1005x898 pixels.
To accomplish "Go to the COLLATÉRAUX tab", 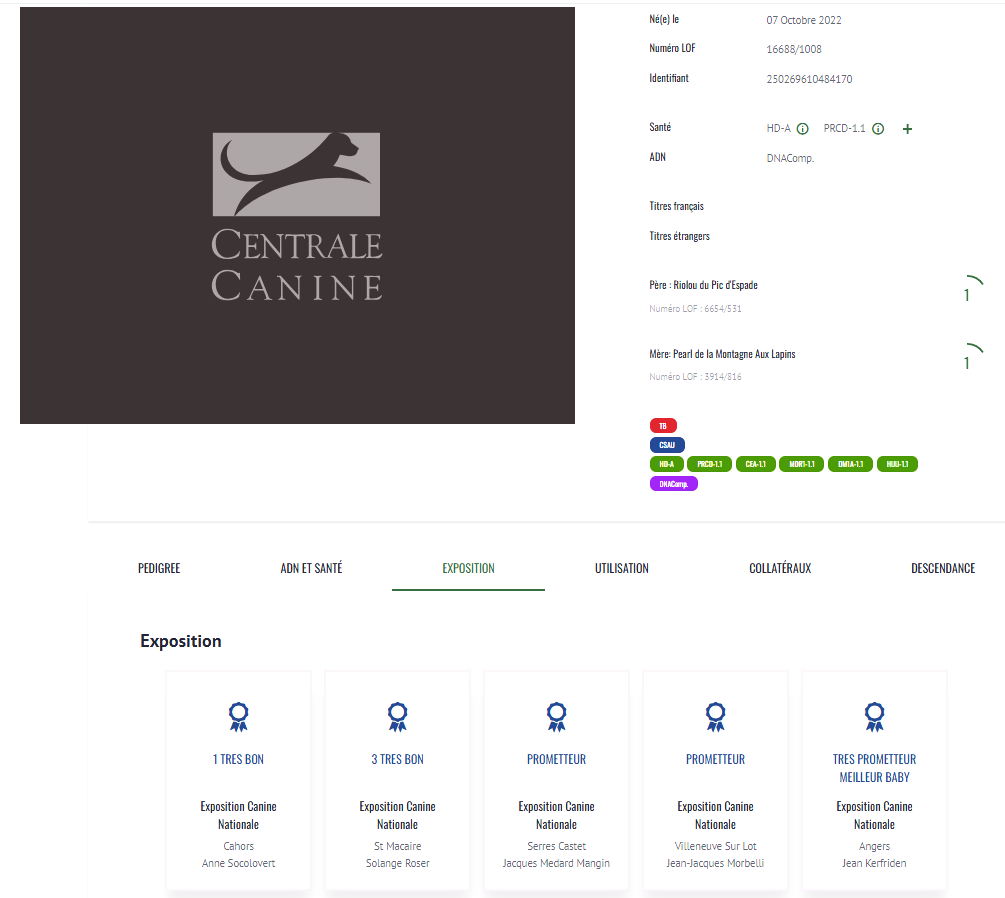I will [780, 568].
